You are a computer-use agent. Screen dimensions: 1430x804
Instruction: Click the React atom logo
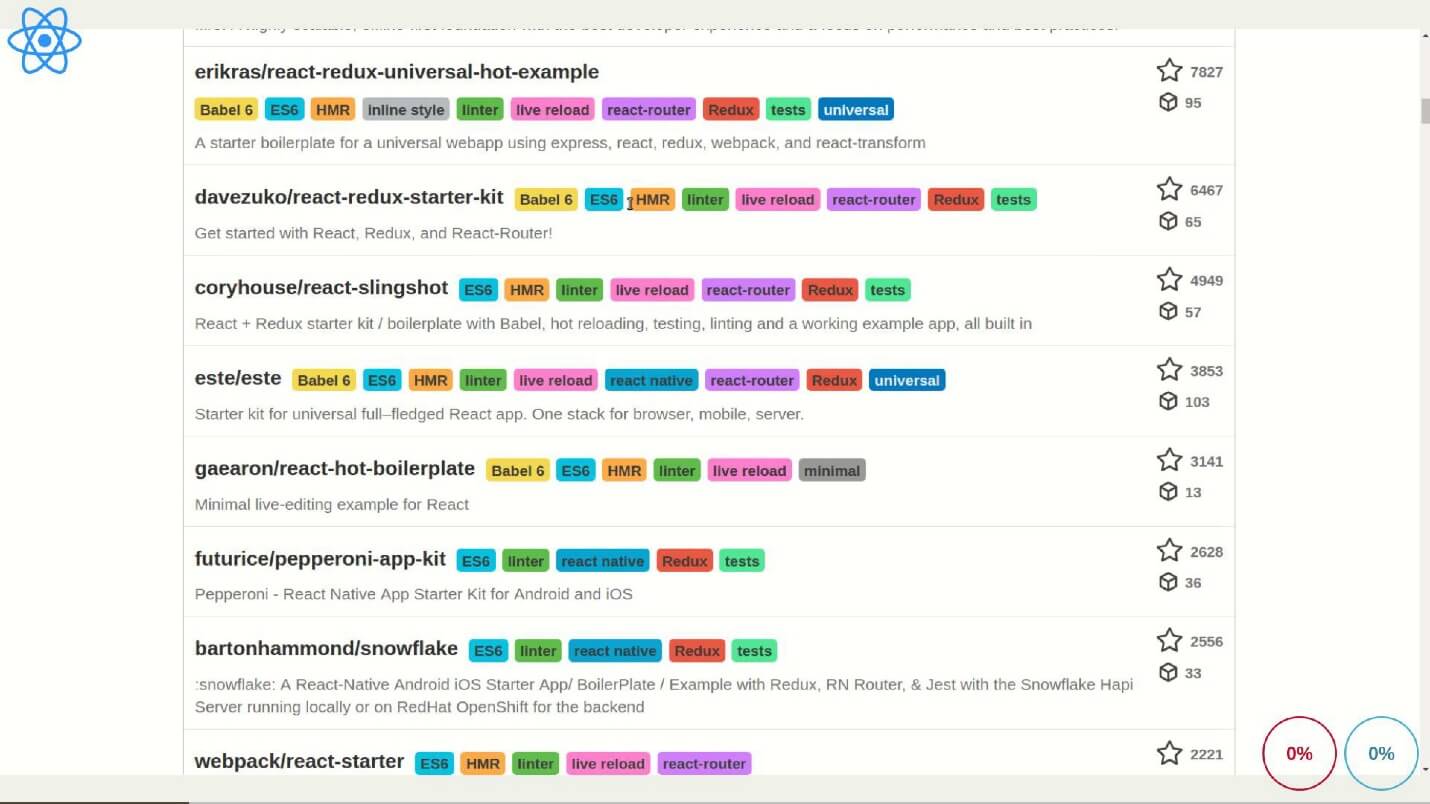pyautogui.click(x=44, y=41)
